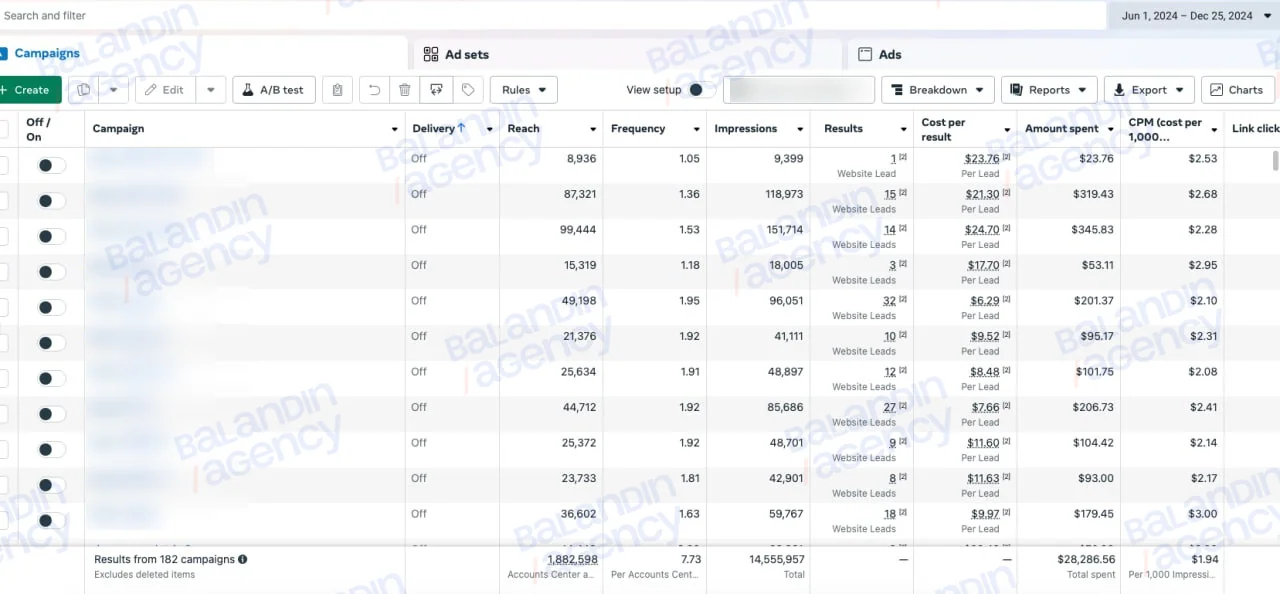This screenshot has width=1280, height=594.
Task: Toggle the switch on the 99,444 reach row
Action: (51, 237)
